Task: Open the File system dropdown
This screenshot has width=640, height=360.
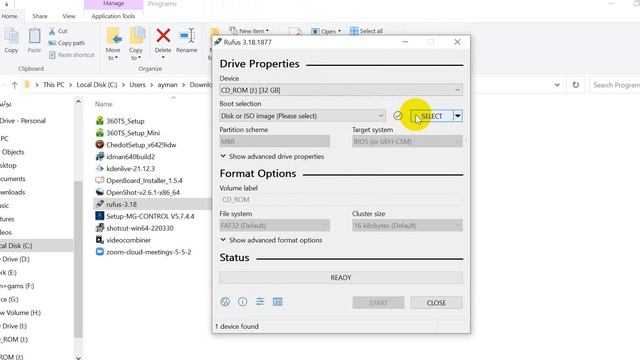Action: pos(275,225)
